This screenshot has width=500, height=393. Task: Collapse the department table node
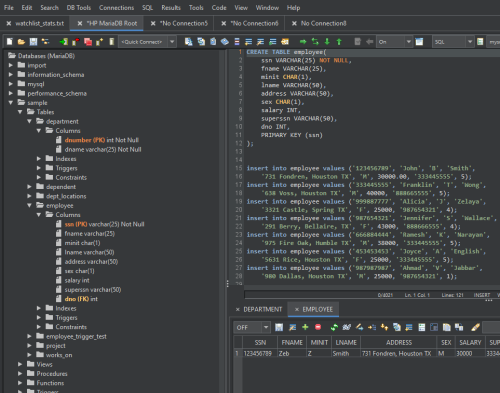(30, 121)
